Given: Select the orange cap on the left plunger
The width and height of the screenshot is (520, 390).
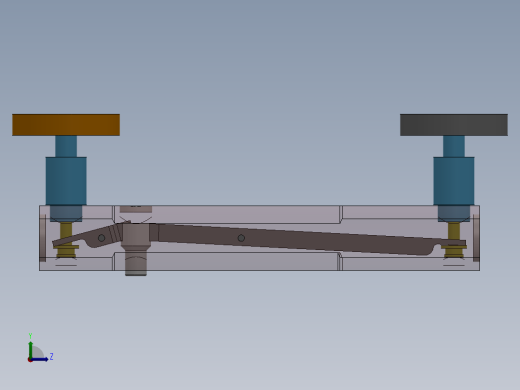Looking at the screenshot, I should coord(66,125).
